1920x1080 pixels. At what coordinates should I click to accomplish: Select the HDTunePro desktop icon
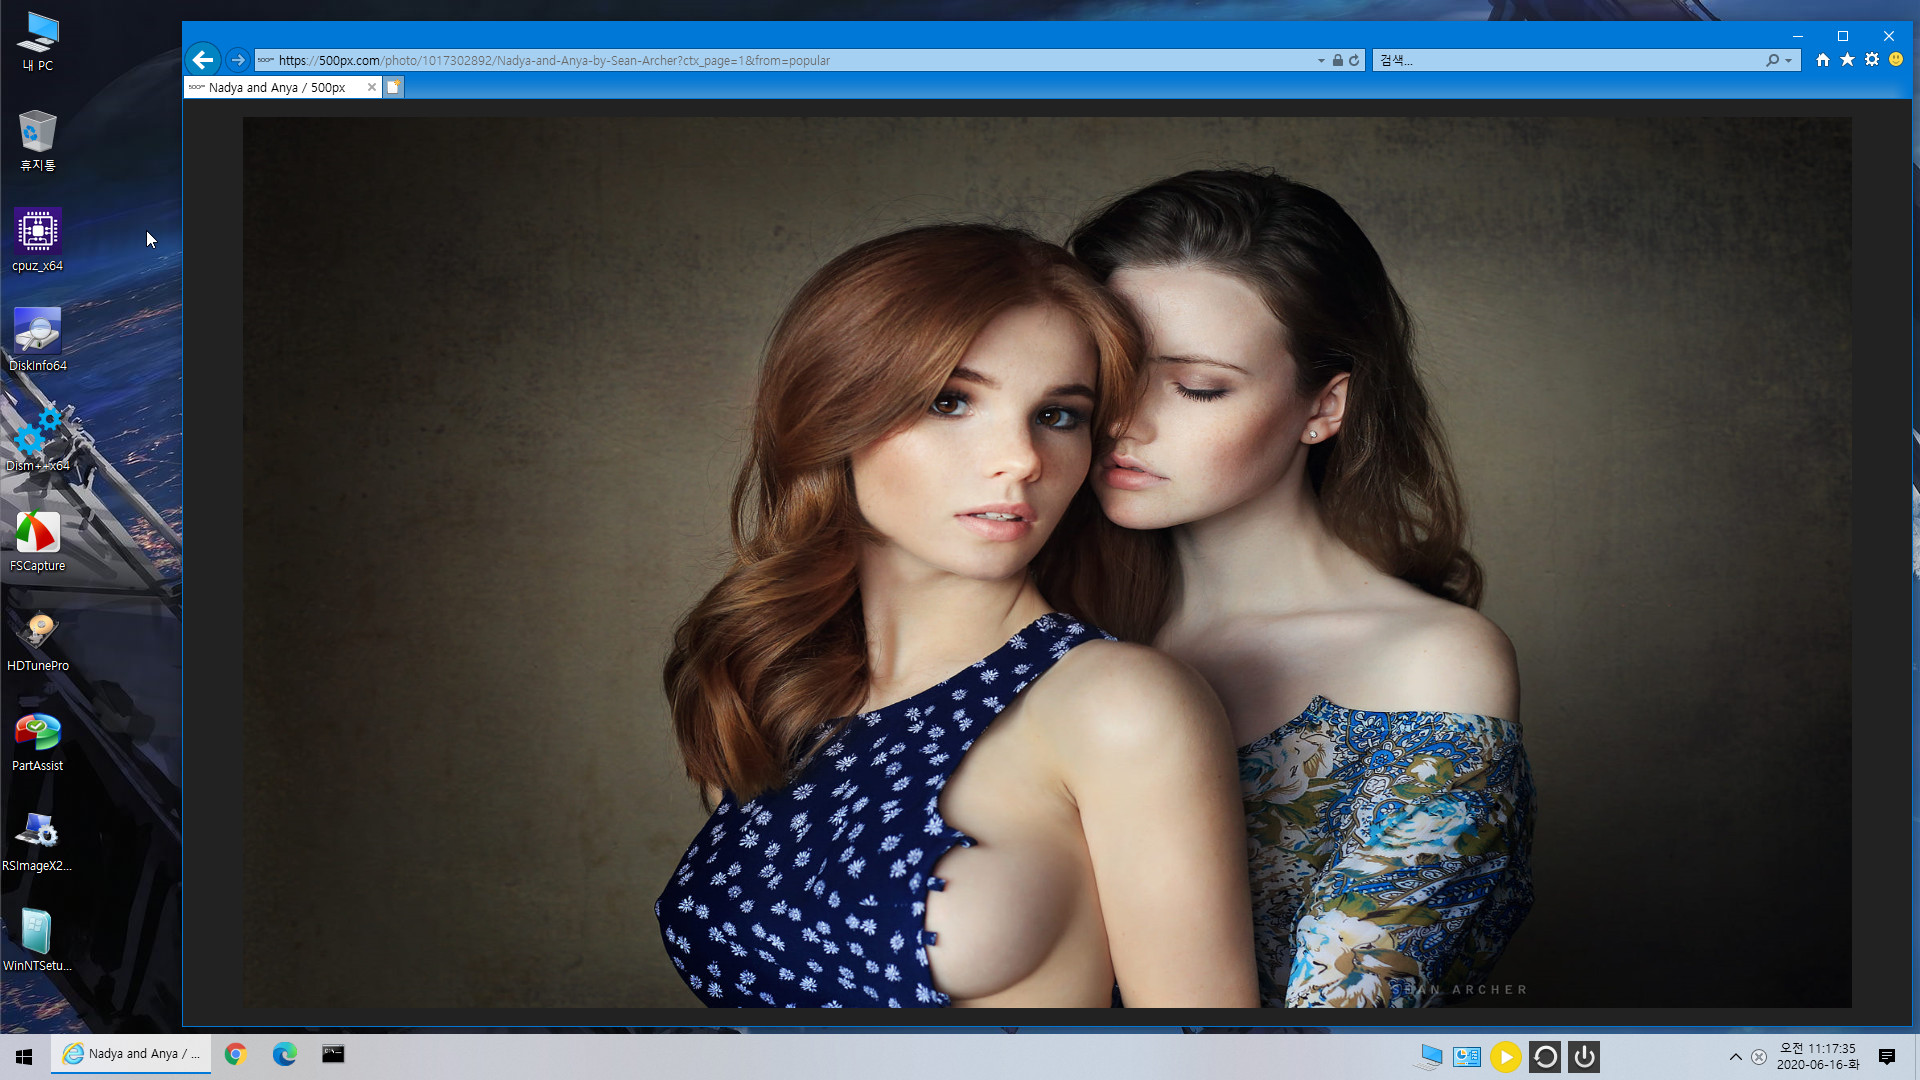[38, 640]
